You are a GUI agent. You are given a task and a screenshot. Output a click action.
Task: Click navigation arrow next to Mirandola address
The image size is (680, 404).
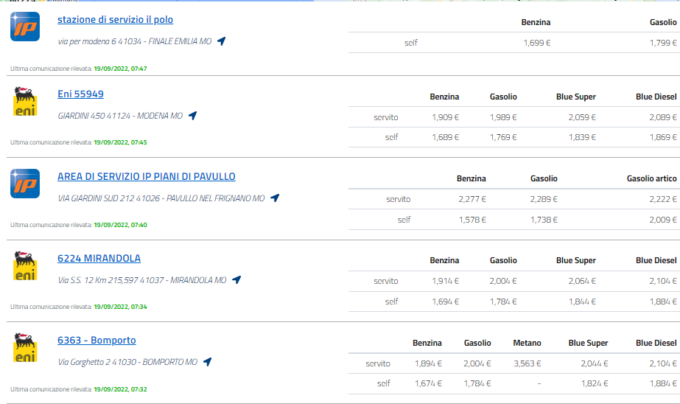[236, 279]
